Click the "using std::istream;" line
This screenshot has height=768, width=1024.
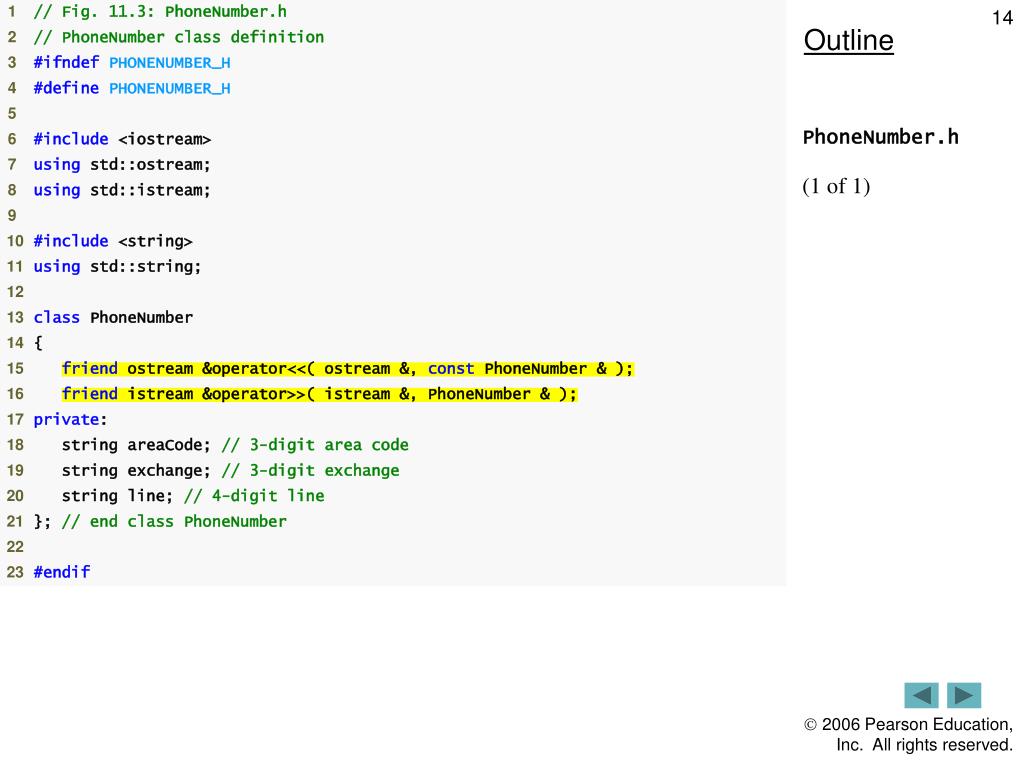click(122, 190)
